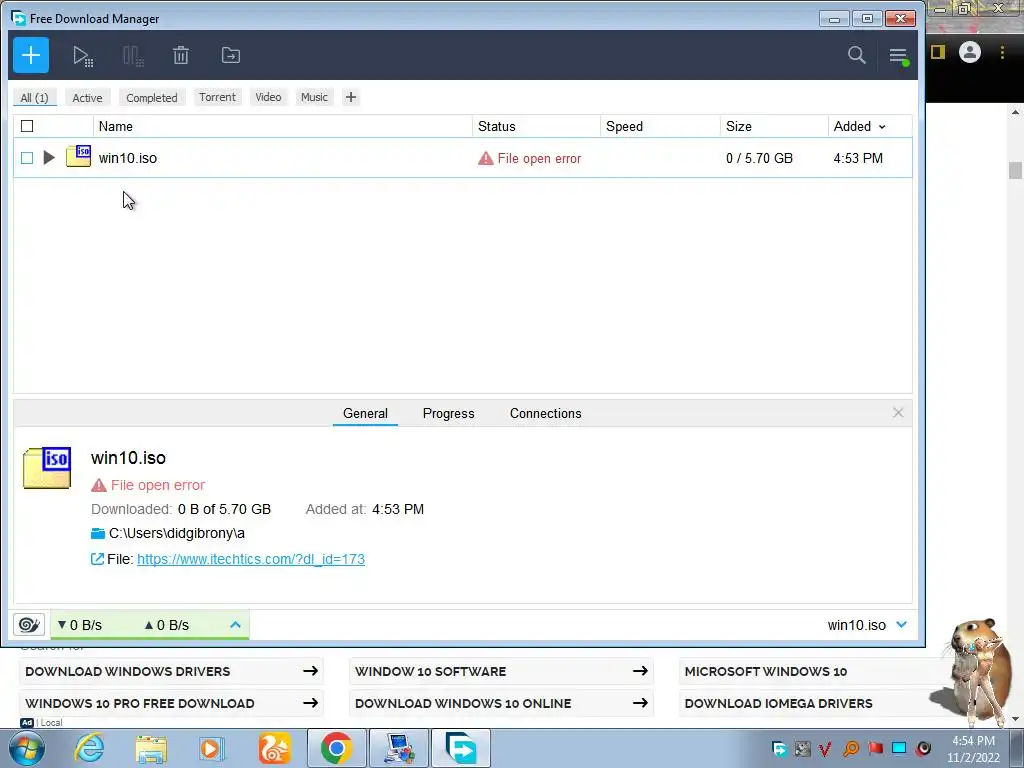The width and height of the screenshot is (1024, 768).
Task: Select the All (1) filter tab
Action: [35, 98]
